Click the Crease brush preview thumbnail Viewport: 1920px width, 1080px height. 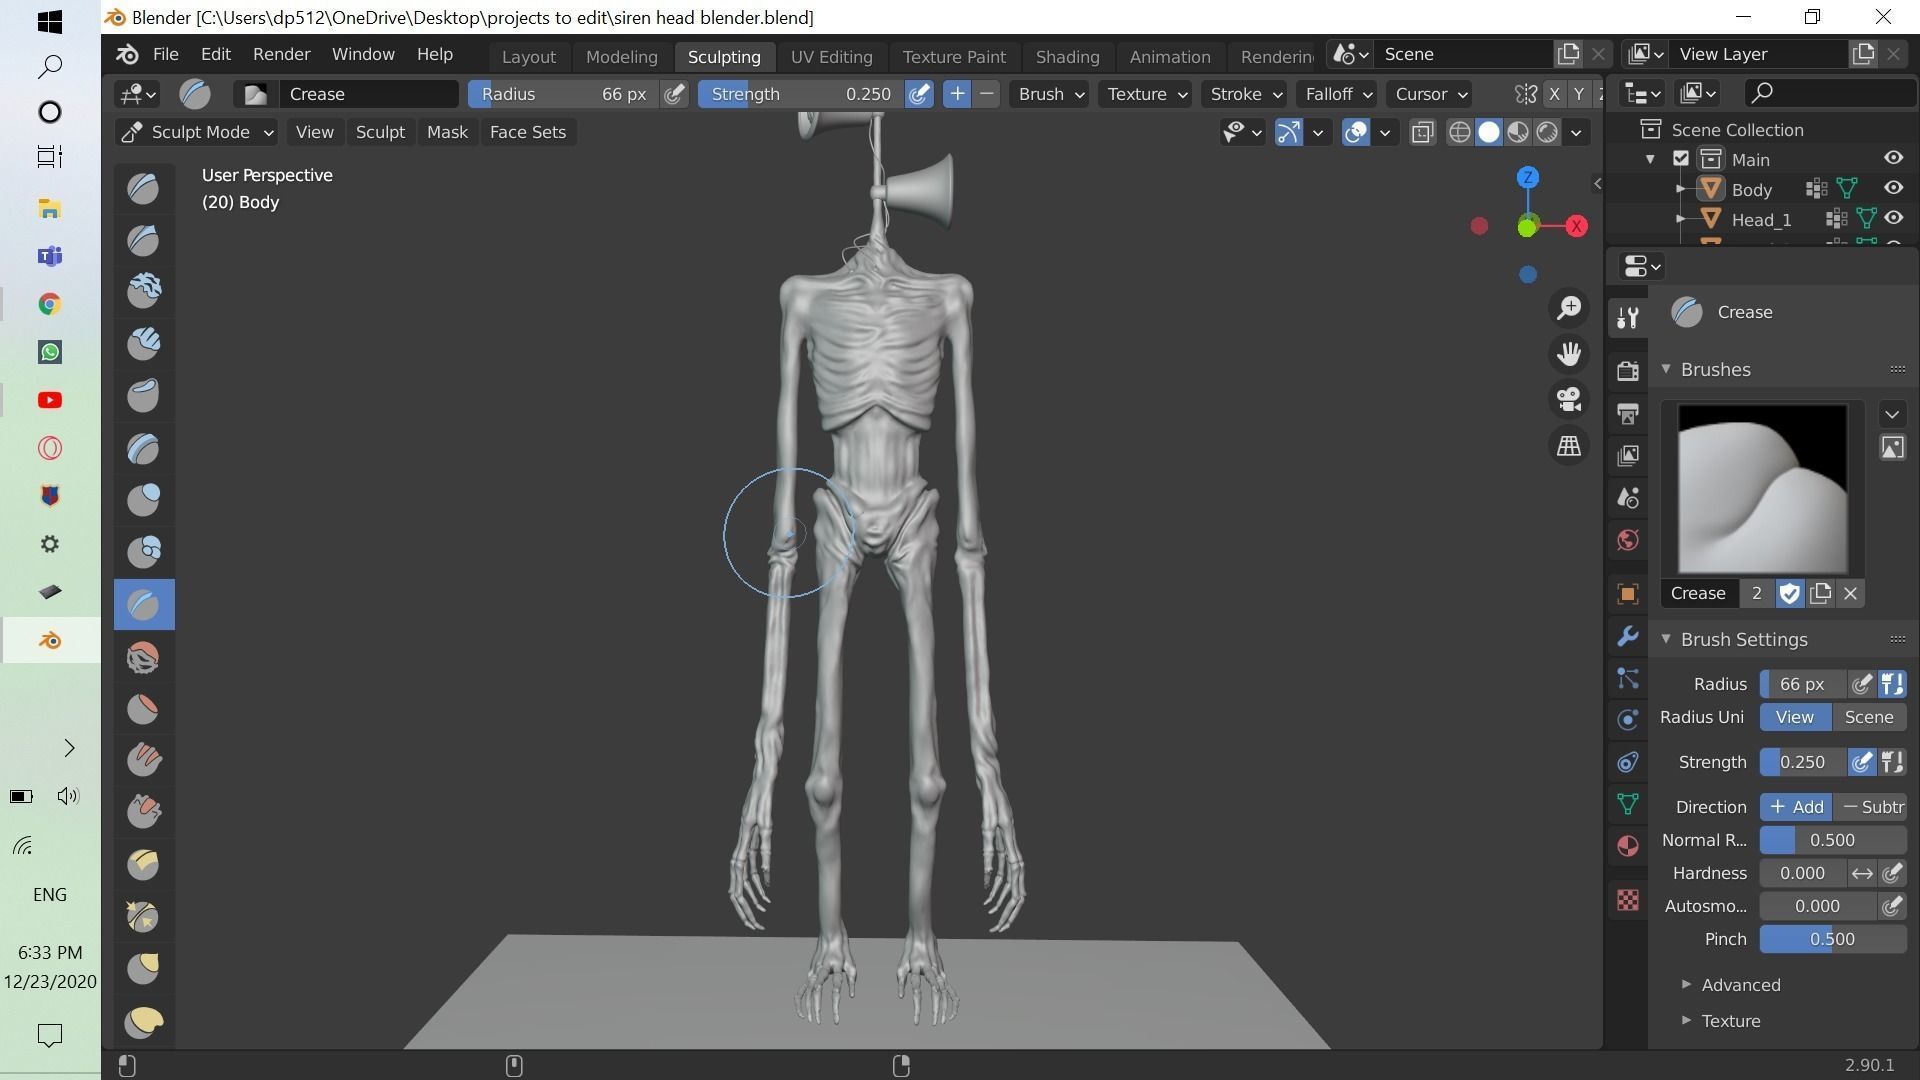(1762, 489)
